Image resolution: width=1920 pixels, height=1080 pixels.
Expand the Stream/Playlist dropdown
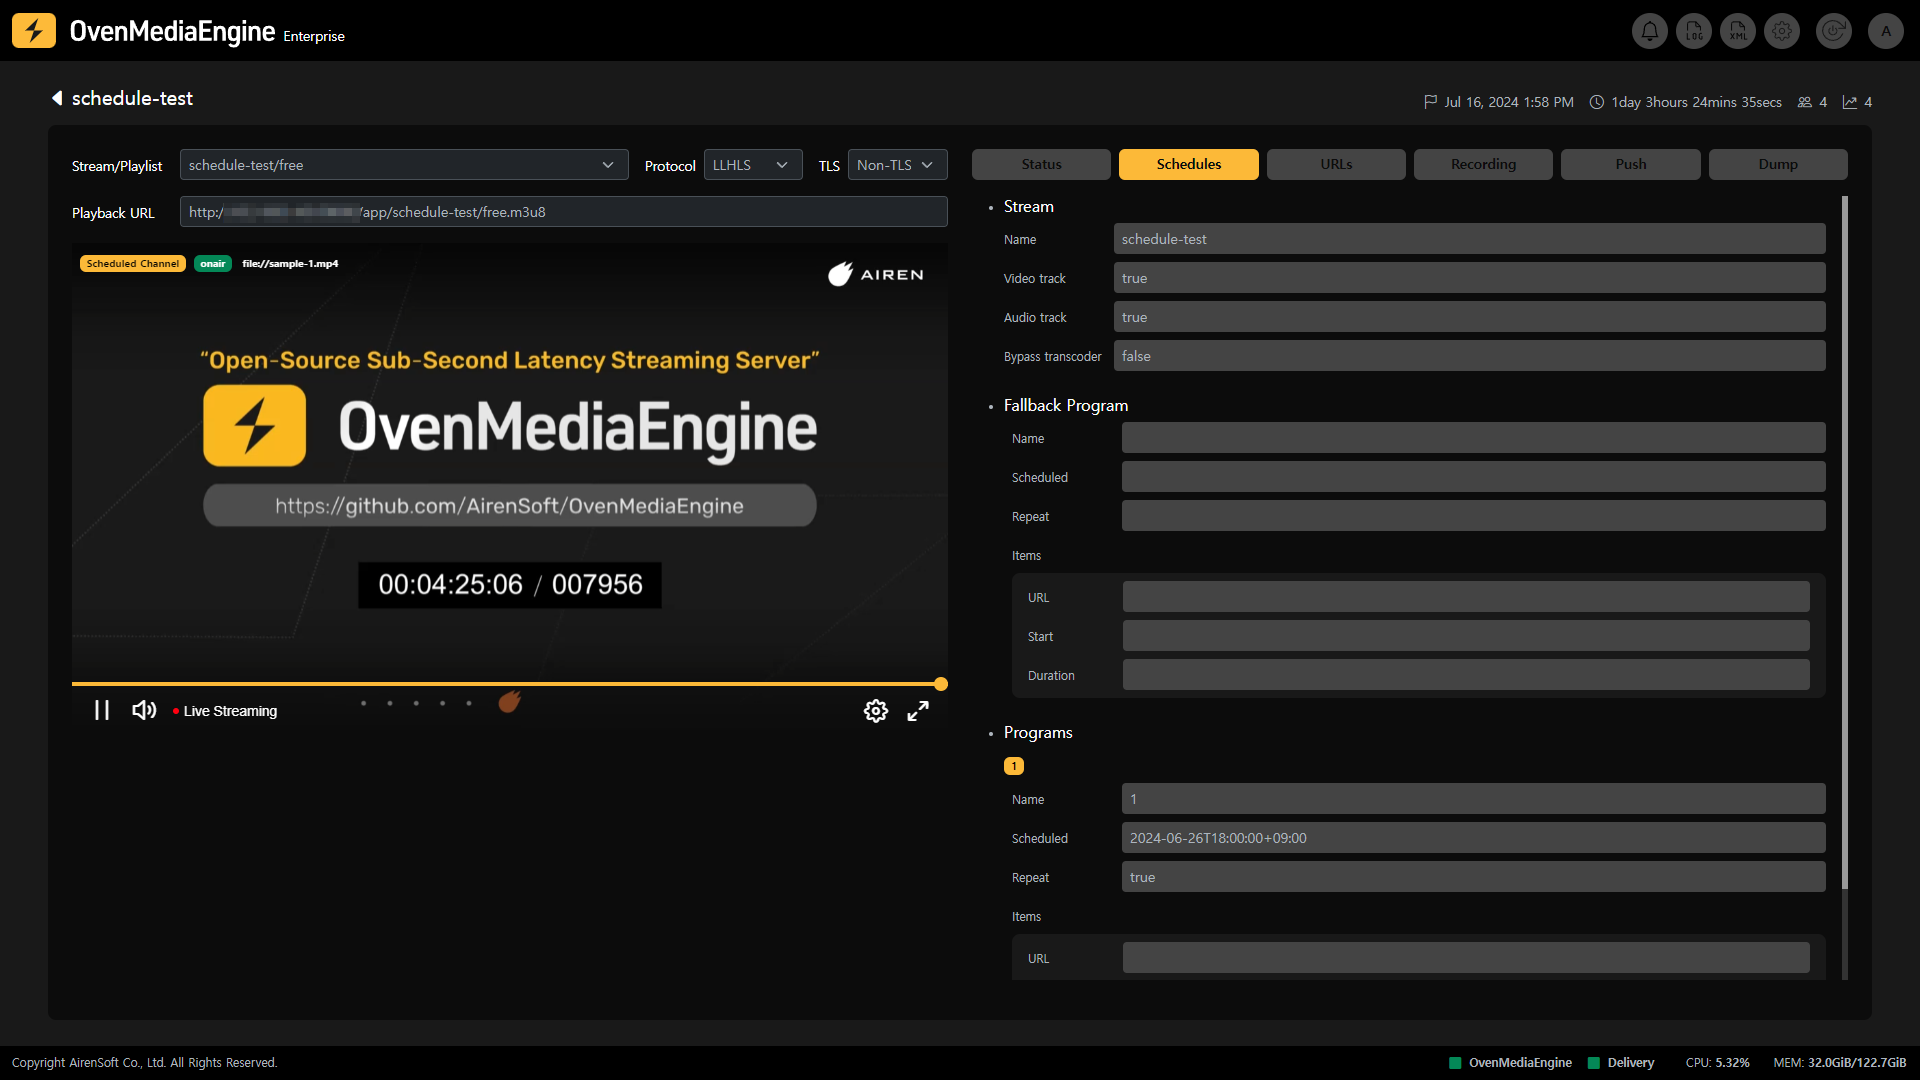403,165
